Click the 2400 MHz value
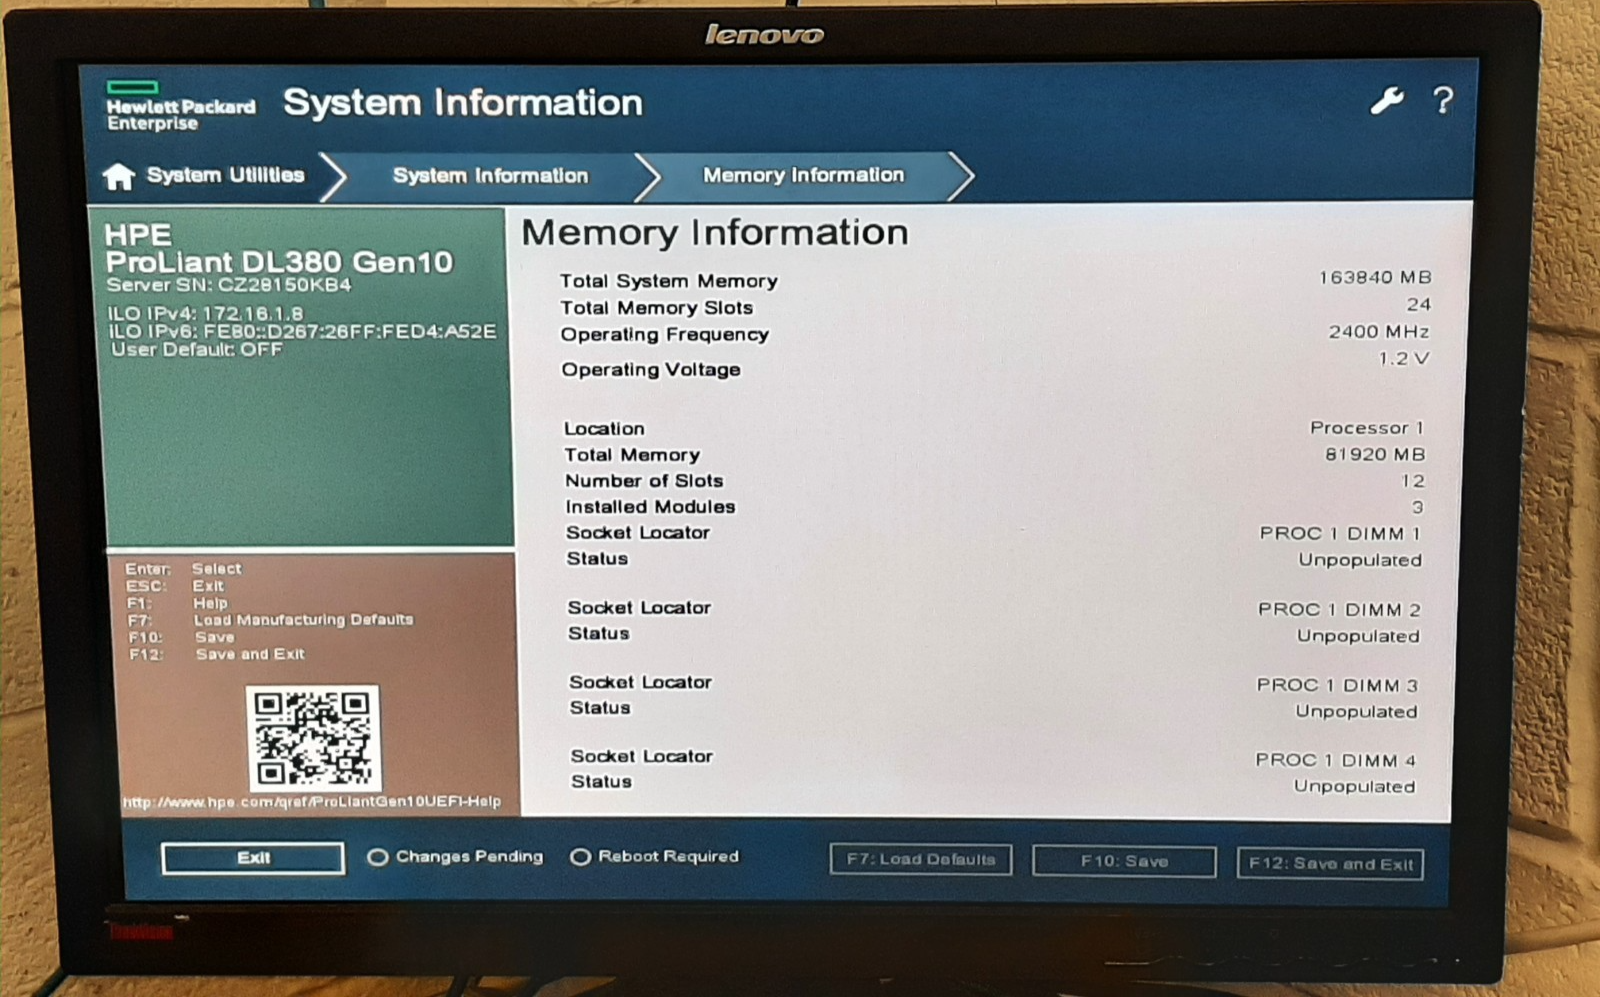The width and height of the screenshot is (1600, 997). coord(1379,331)
